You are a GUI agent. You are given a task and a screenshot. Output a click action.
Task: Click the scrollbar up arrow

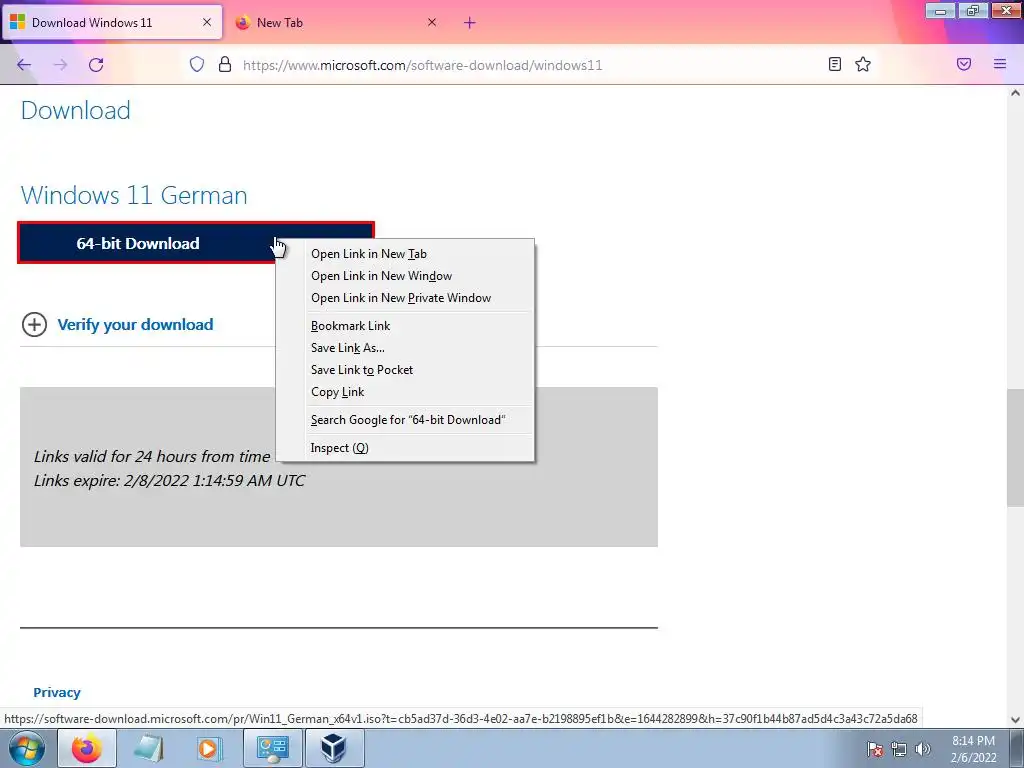click(1015, 93)
